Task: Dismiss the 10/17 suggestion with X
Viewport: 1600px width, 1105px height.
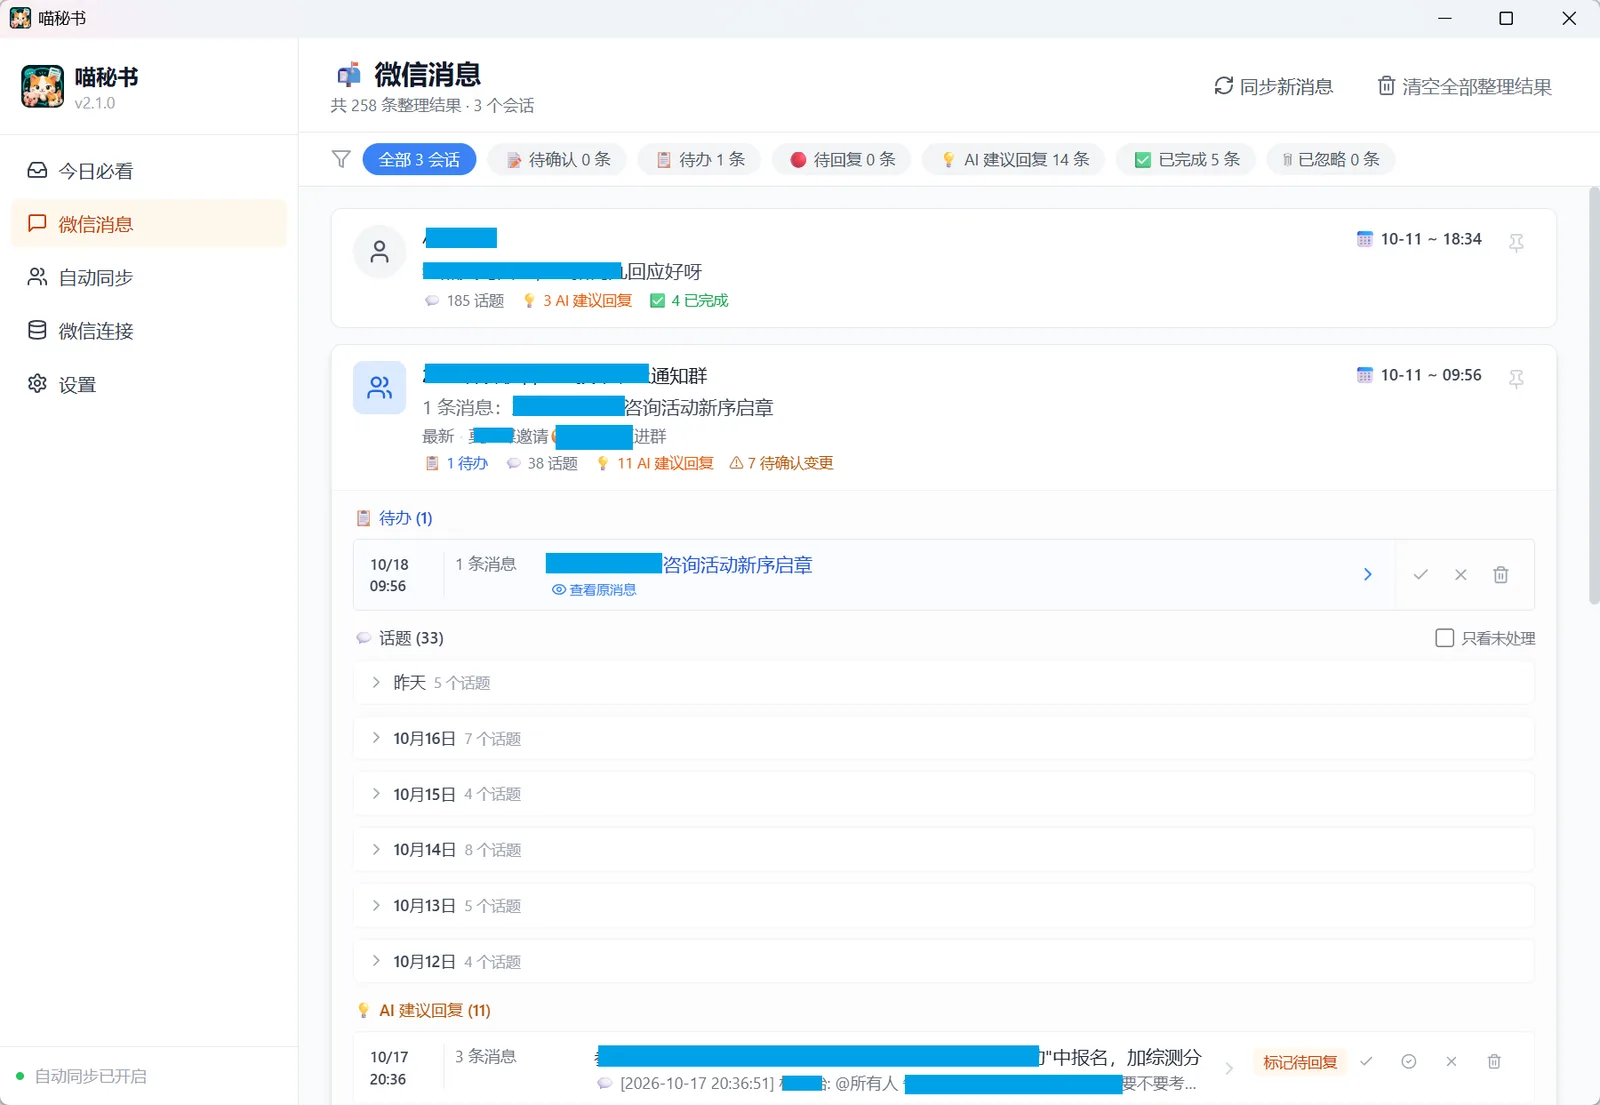Action: 1451,1061
